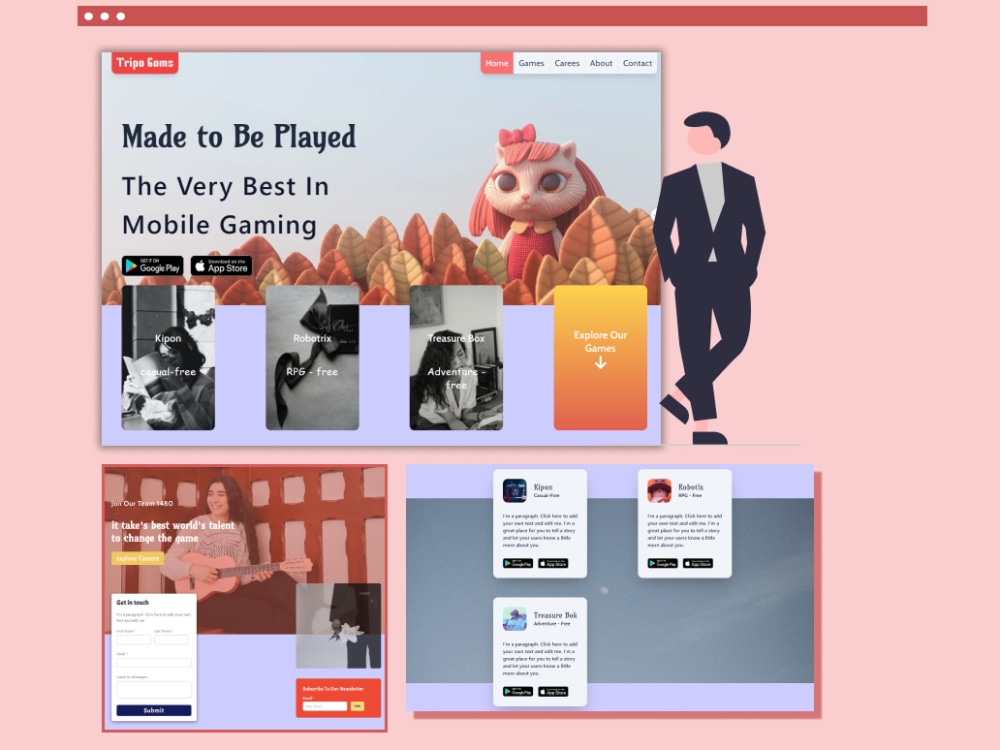Click the hero App Store badge
Screen dimensions: 1000x750
coord(221,266)
